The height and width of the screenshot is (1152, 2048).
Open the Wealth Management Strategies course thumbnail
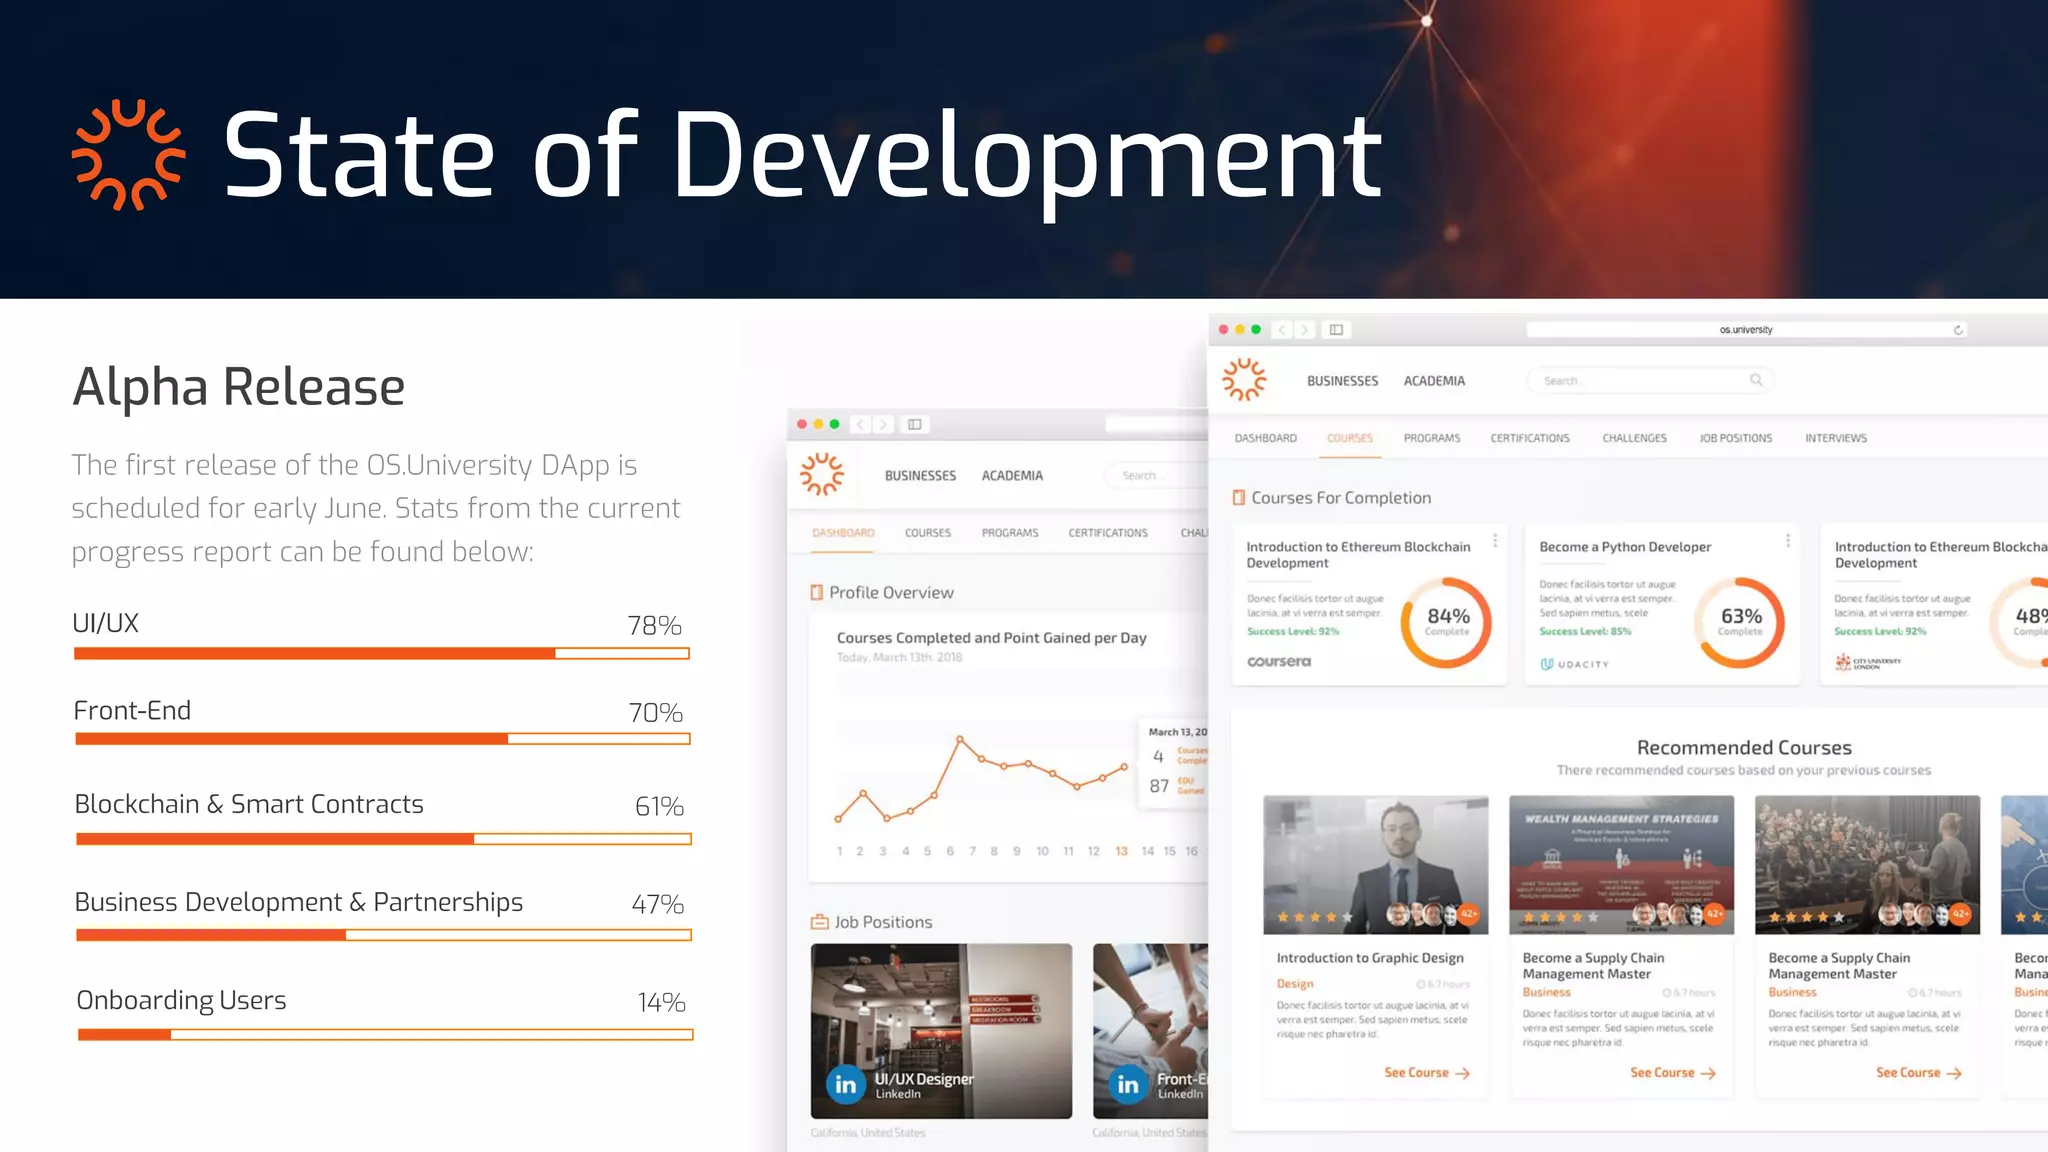click(x=1621, y=865)
